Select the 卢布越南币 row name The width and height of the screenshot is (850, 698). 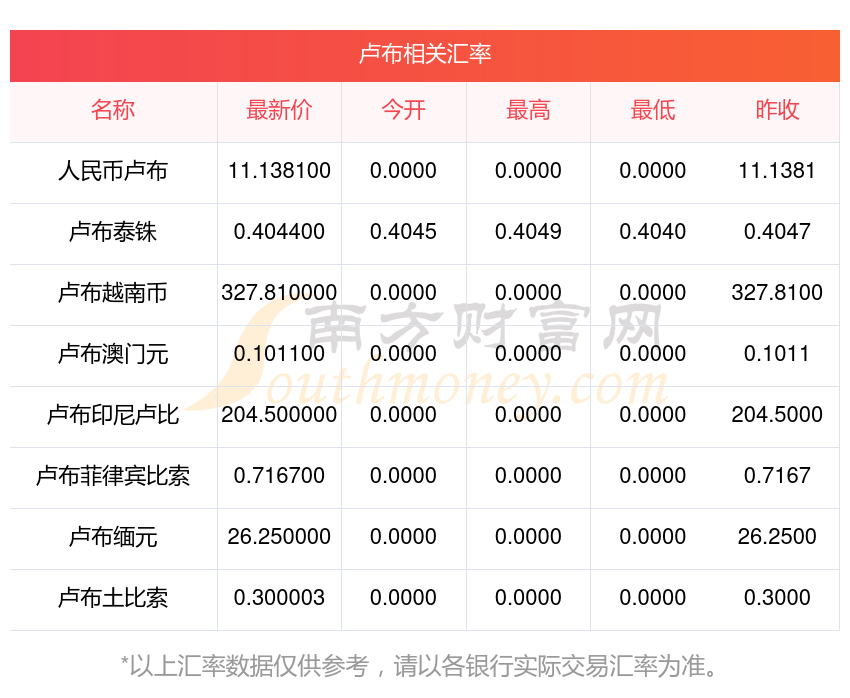[113, 293]
